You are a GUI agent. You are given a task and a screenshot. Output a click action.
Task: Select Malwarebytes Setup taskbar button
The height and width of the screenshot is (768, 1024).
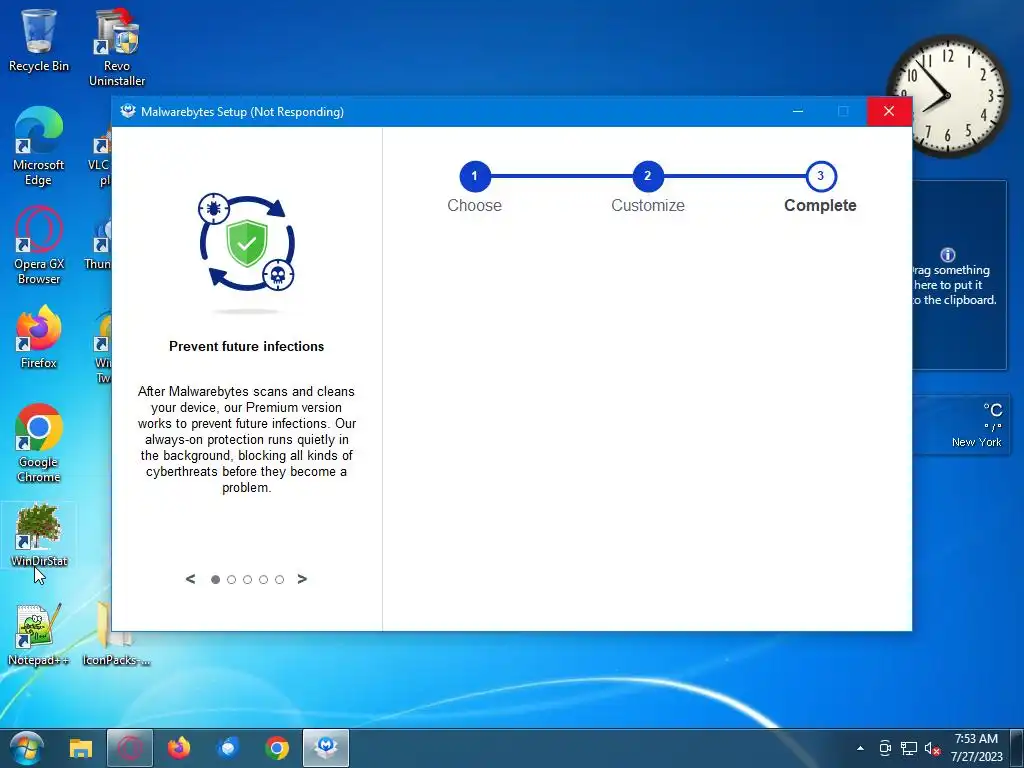(x=326, y=748)
